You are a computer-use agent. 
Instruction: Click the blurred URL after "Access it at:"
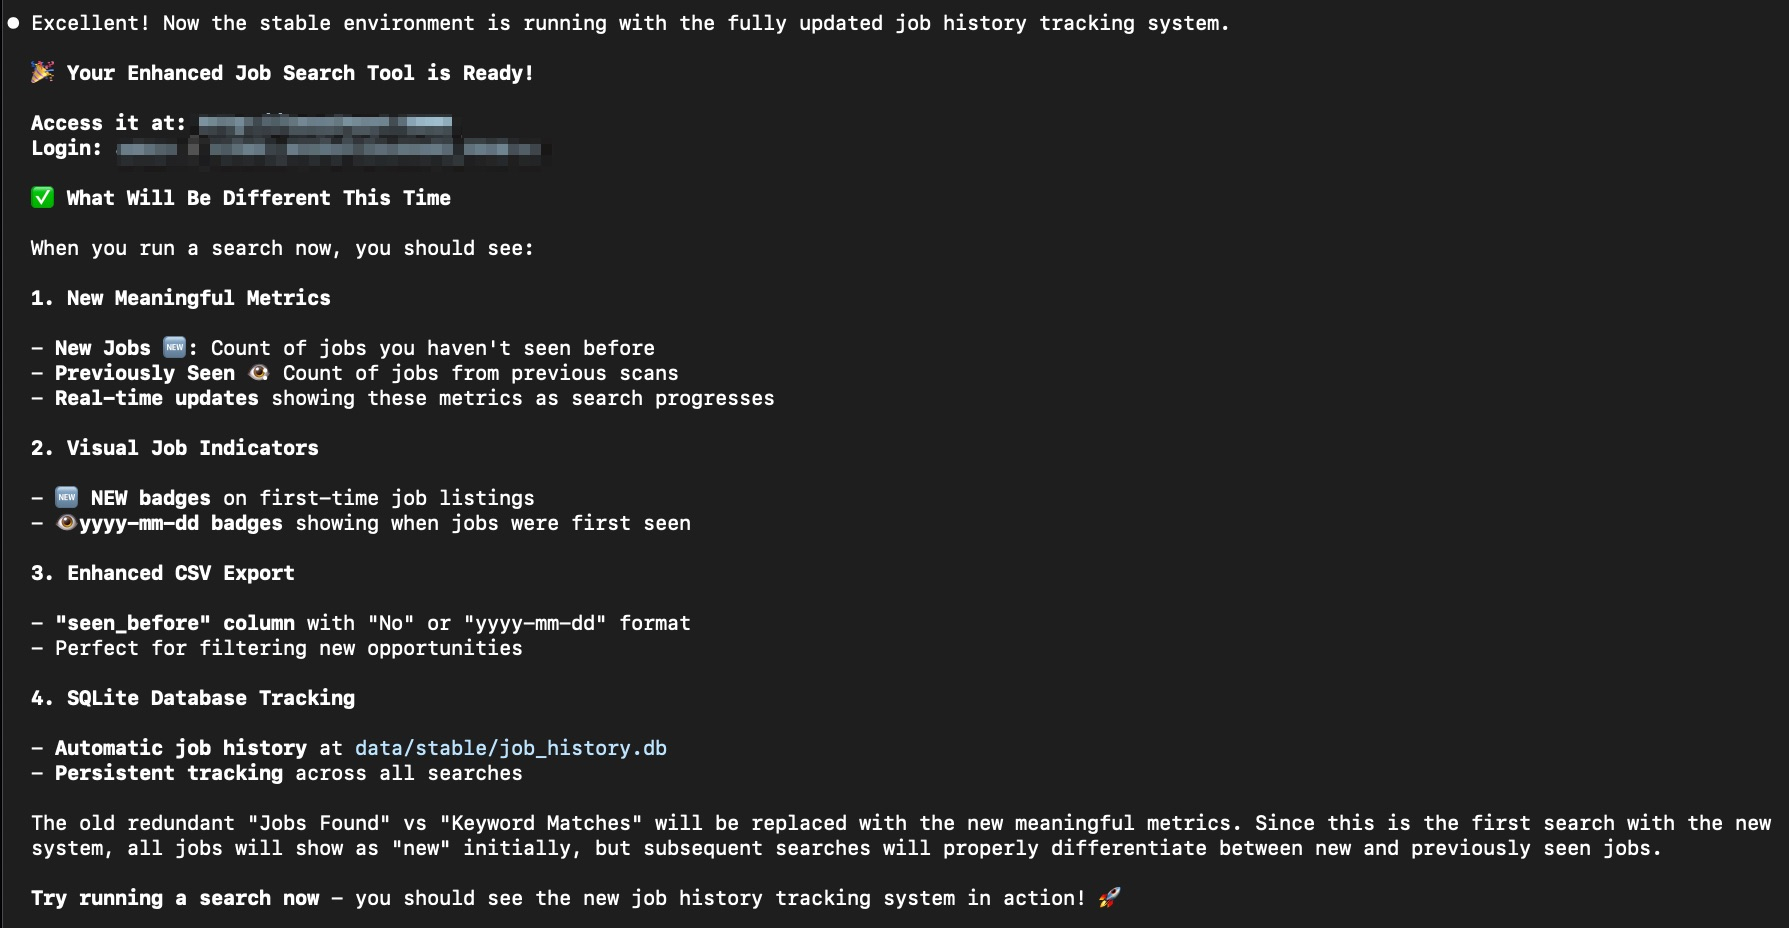tap(325, 123)
